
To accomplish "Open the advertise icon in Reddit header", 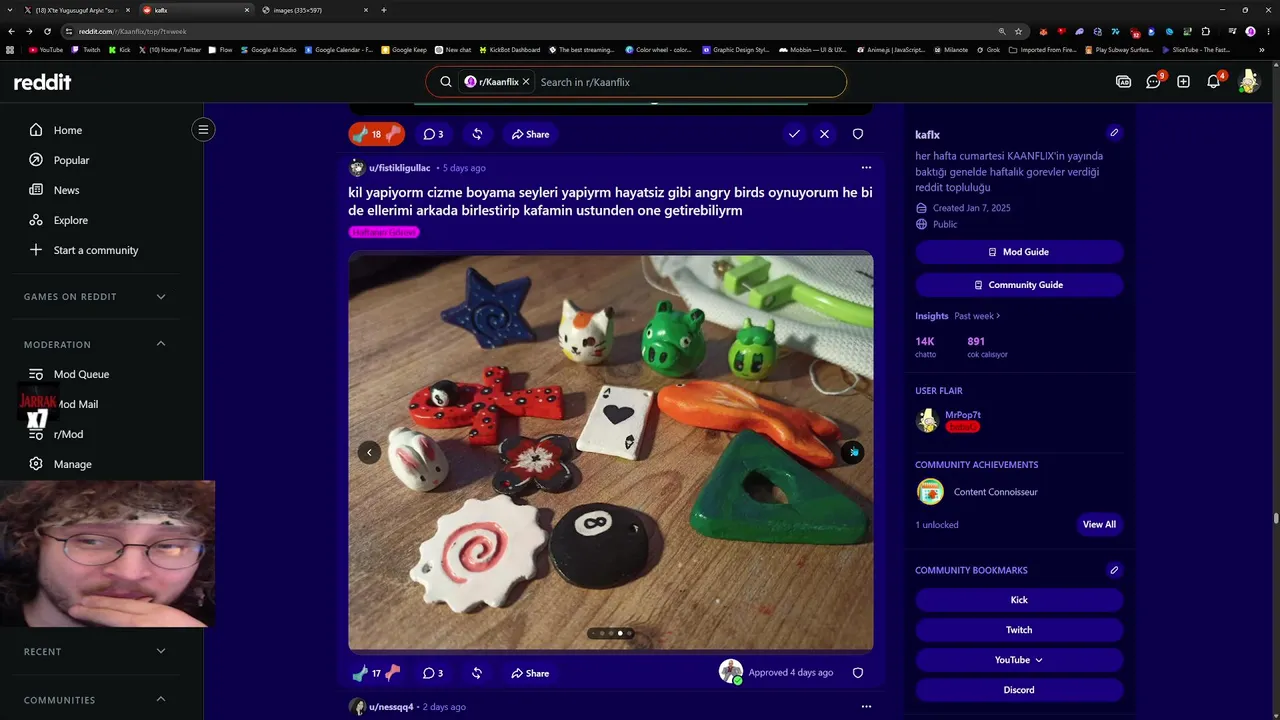I will [1123, 82].
